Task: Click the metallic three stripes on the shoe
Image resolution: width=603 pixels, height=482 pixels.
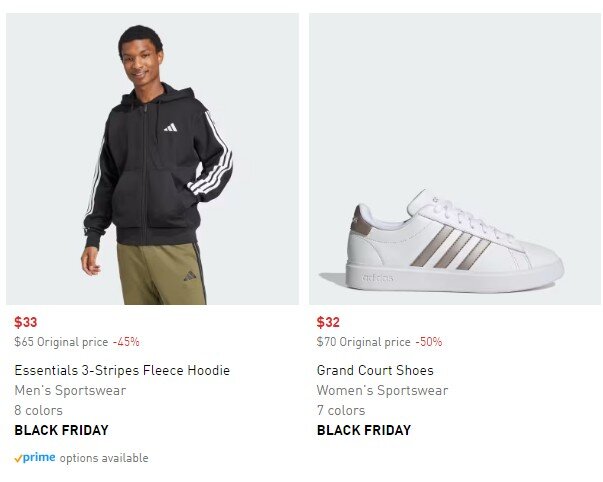Action: [451, 246]
